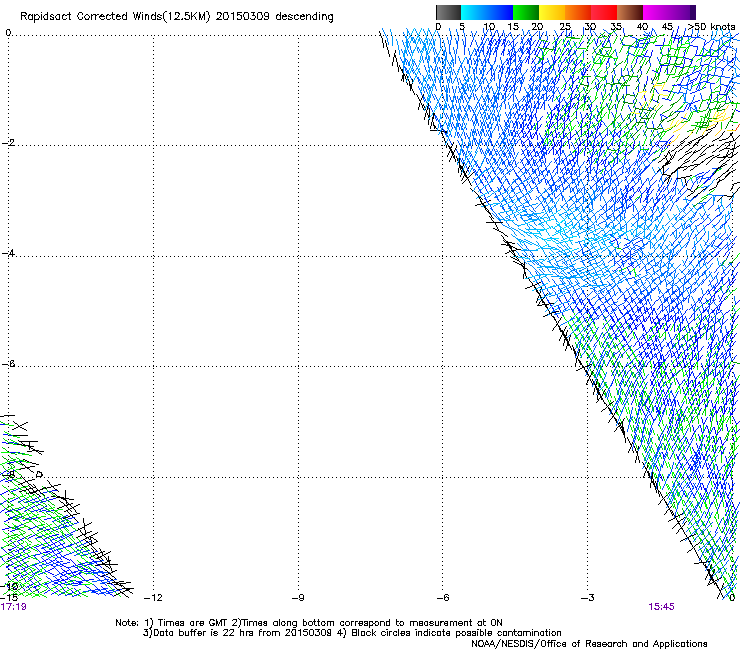Click the 'NOAA/NESDIS/Office of Research and Applications' credit
Image resolution: width=740 pixels, height=650 pixels.
tap(589, 644)
